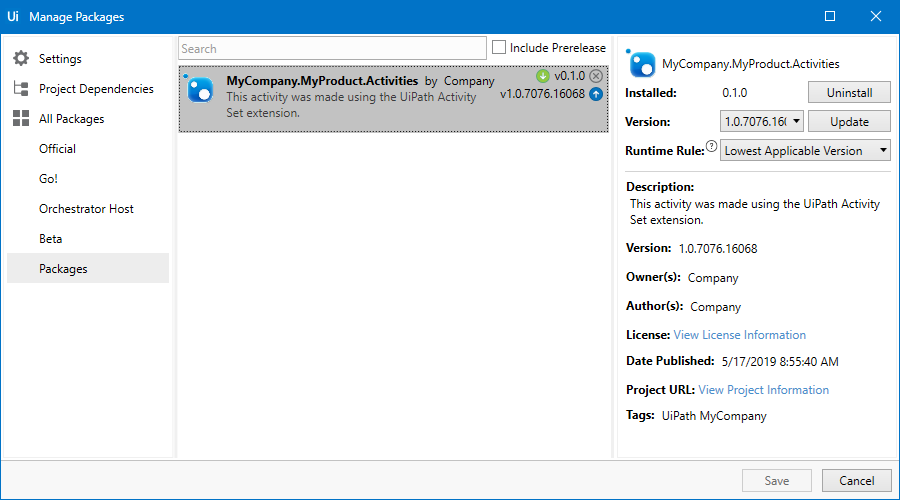Click the Update button
Viewport: 900px width, 500px height.
(x=849, y=122)
